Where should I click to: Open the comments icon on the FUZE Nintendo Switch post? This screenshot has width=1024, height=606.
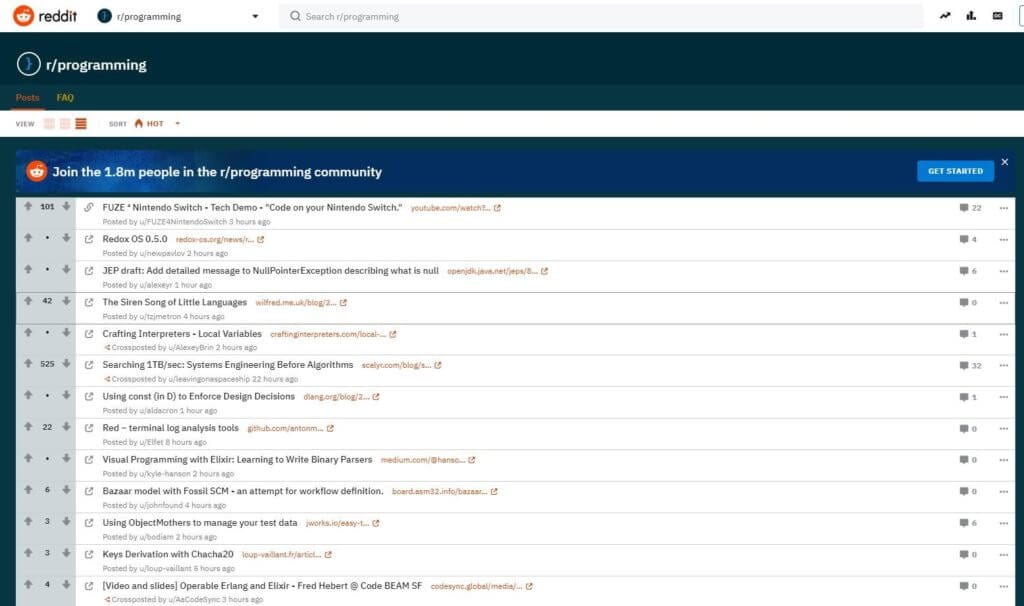pos(961,208)
